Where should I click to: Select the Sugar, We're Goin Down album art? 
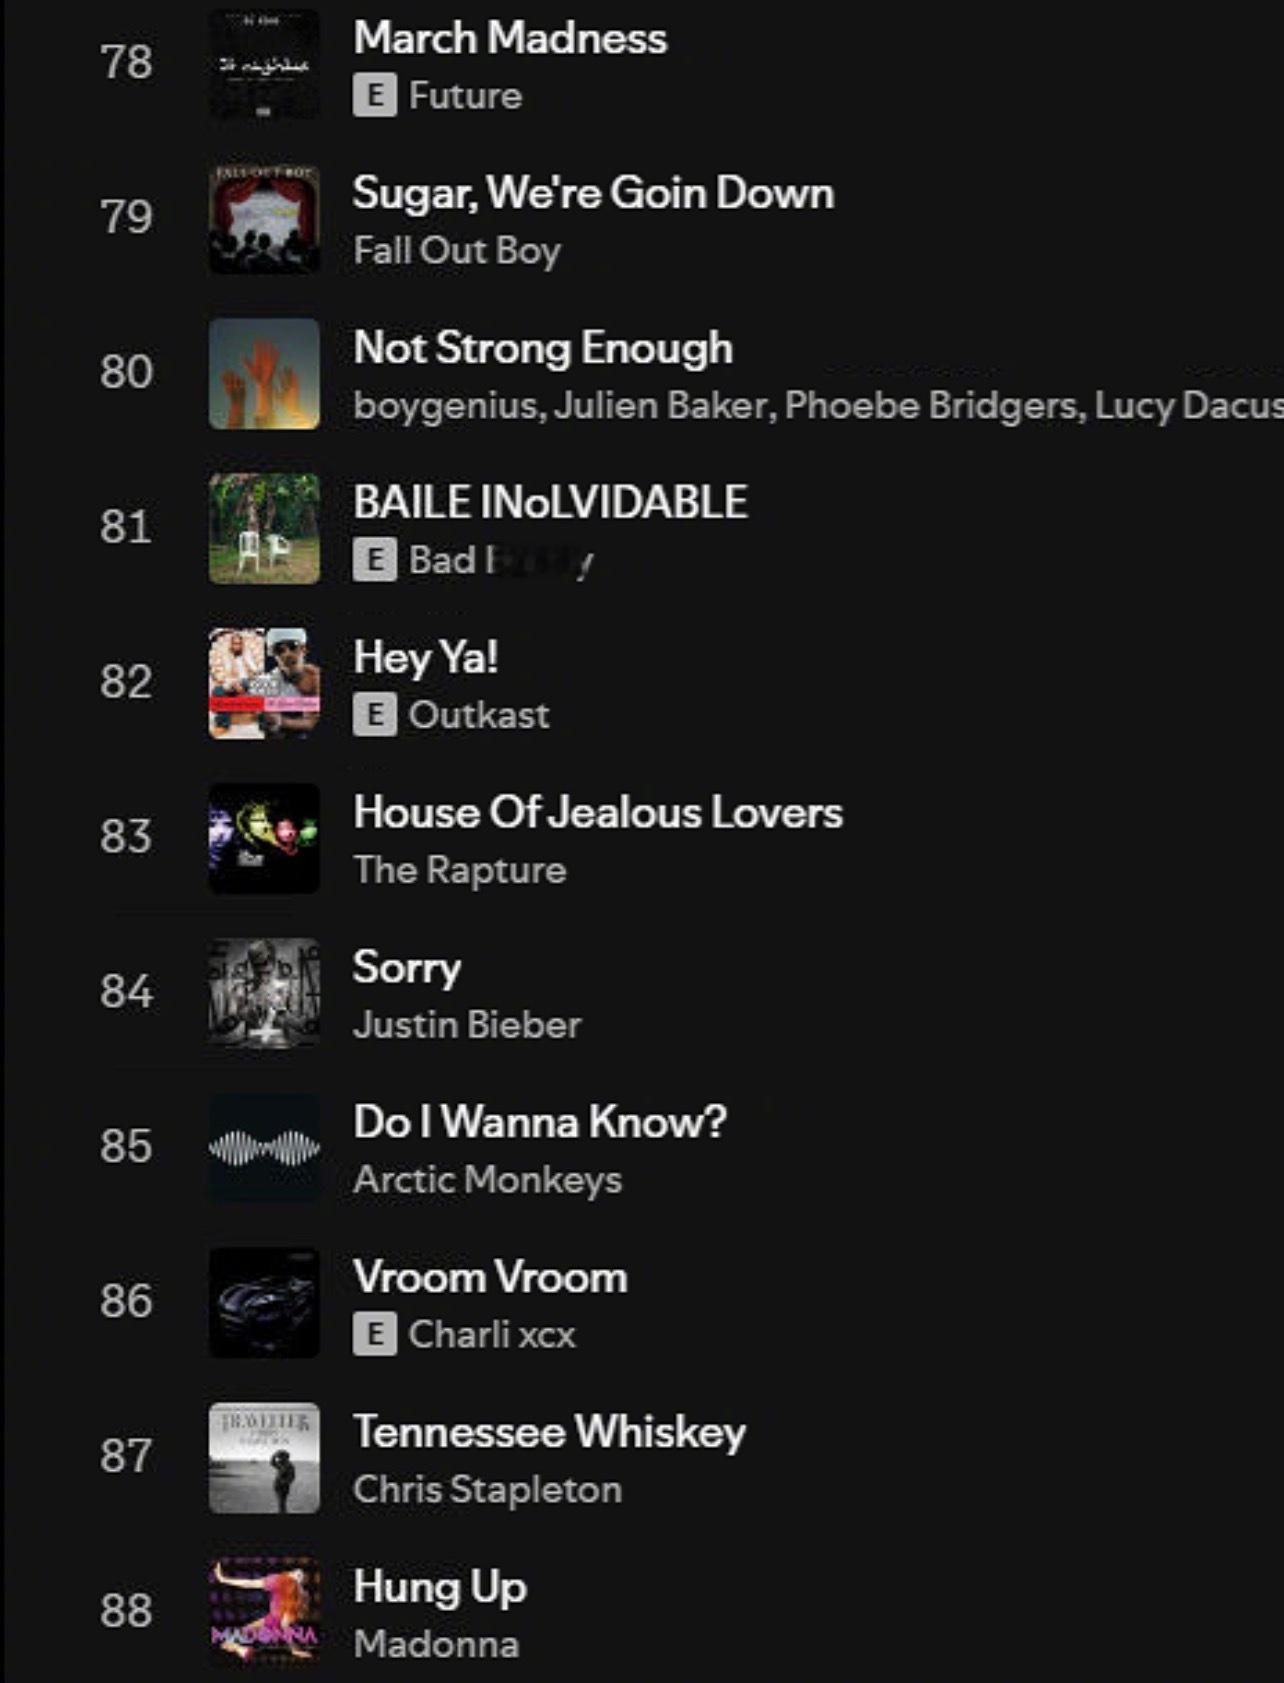coord(264,219)
